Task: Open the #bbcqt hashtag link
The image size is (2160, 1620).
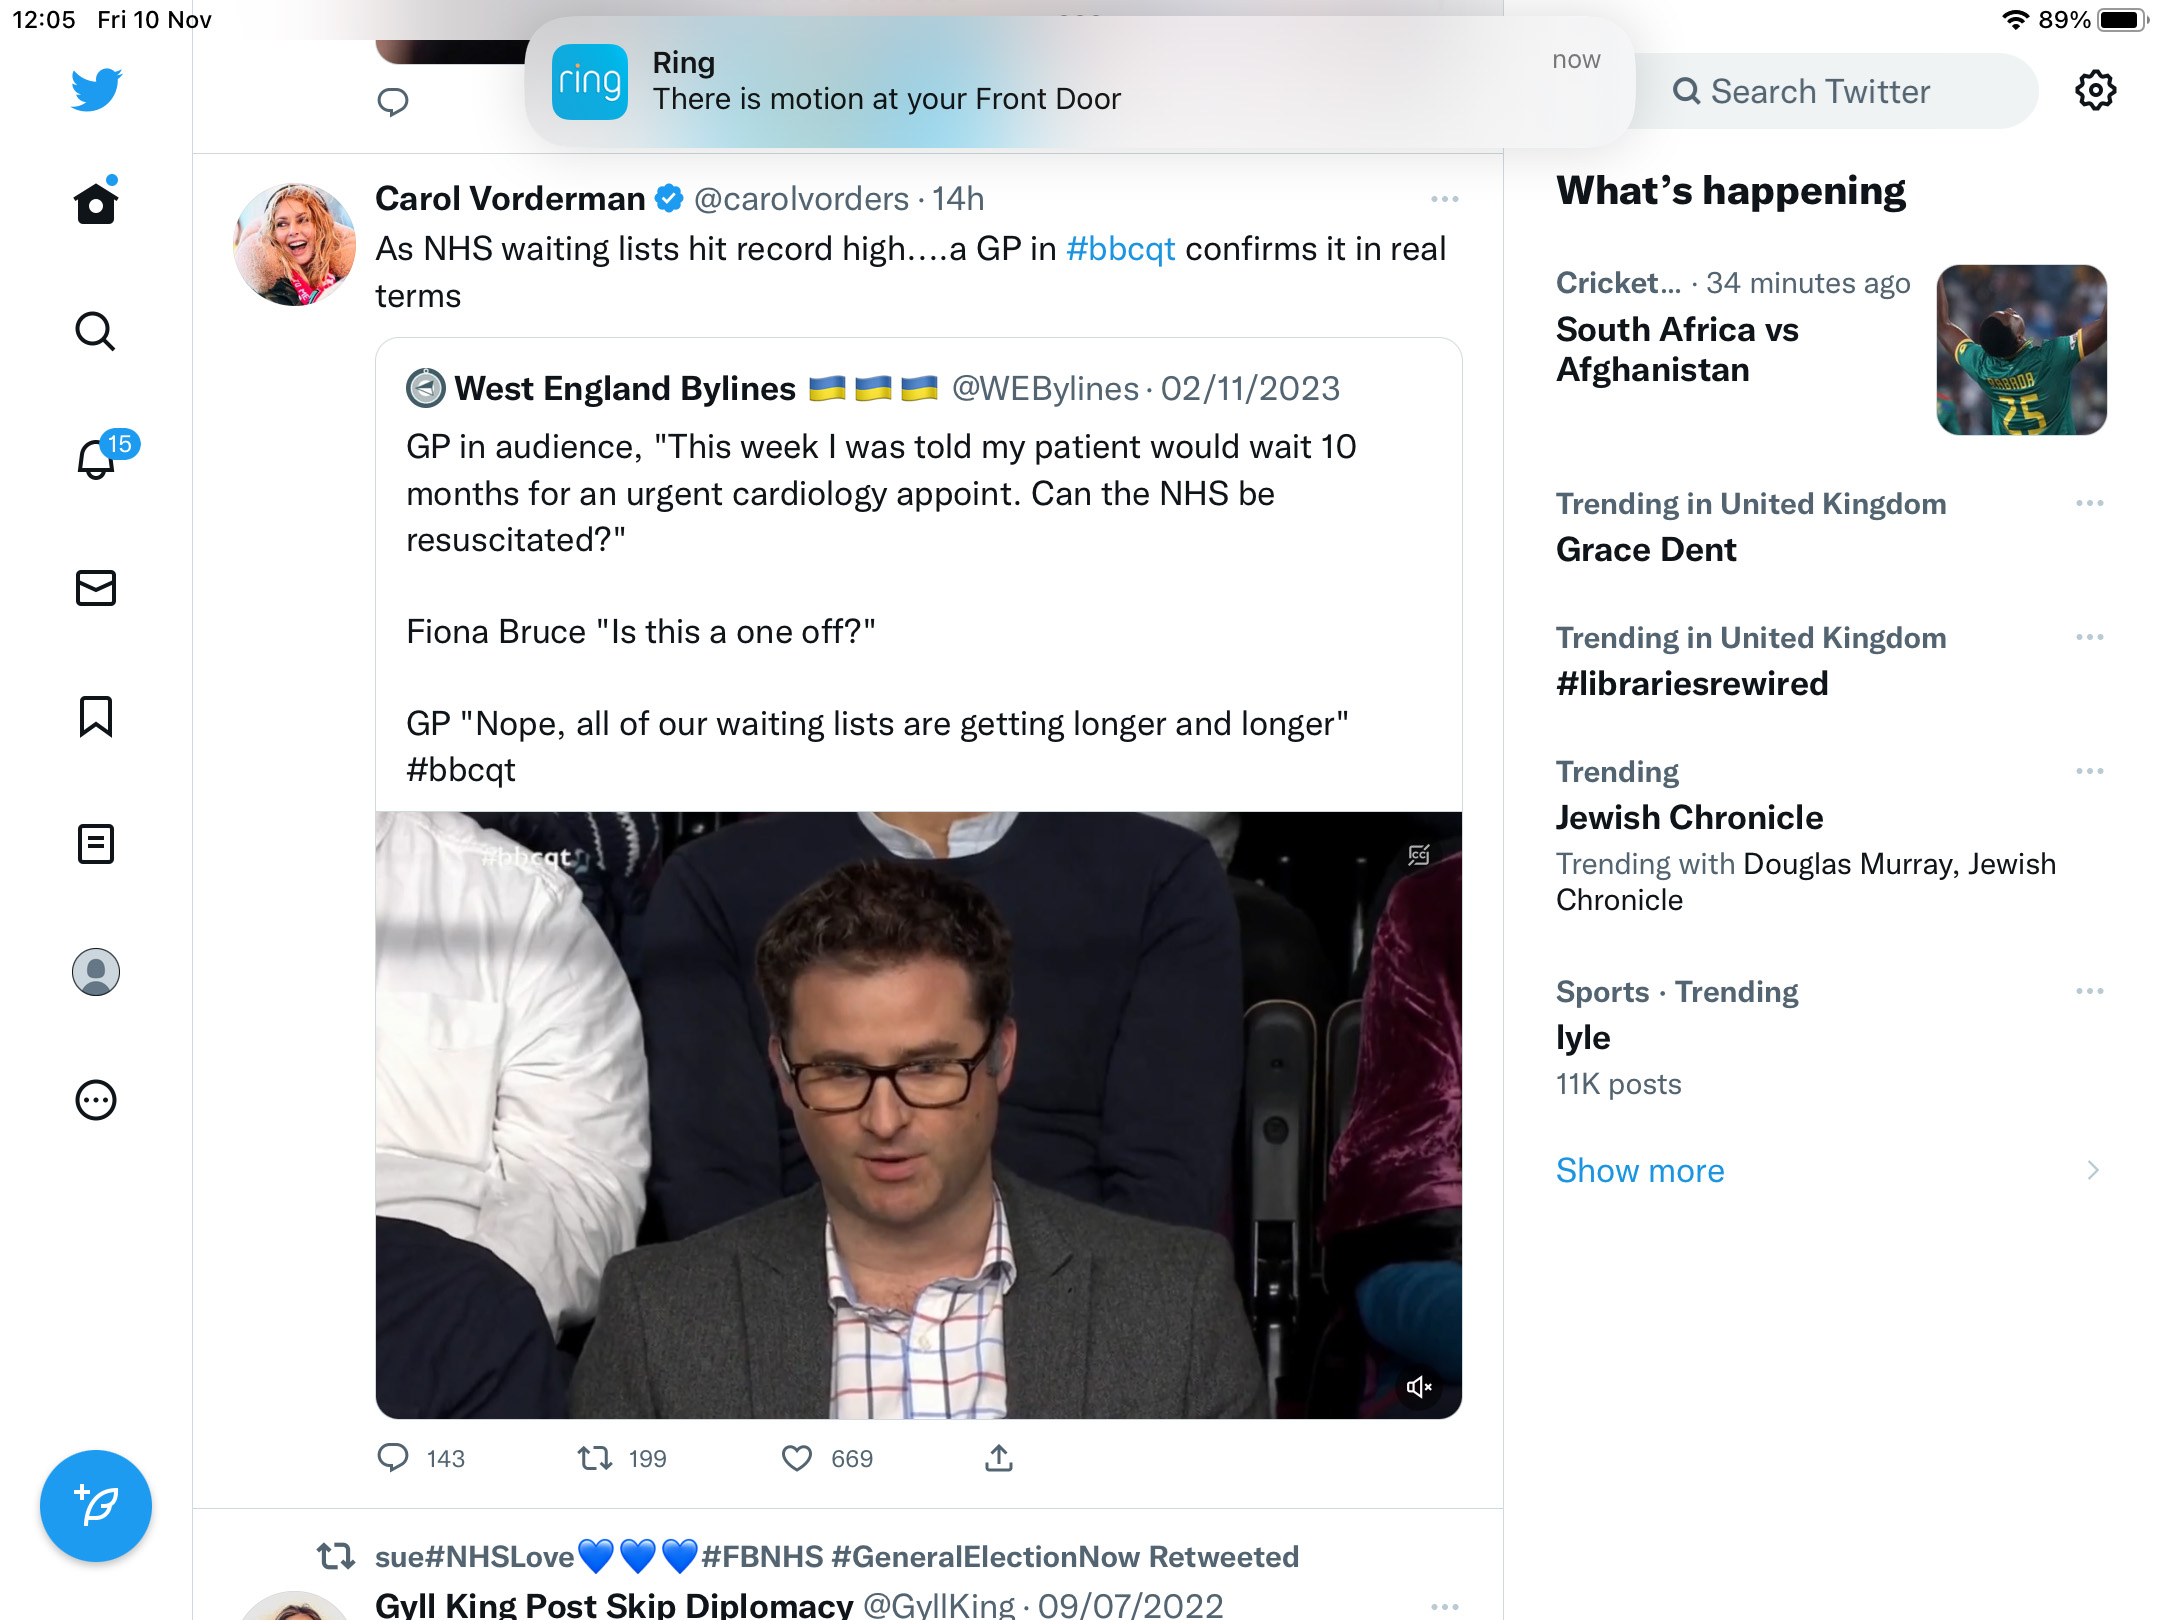Action: tap(1120, 249)
